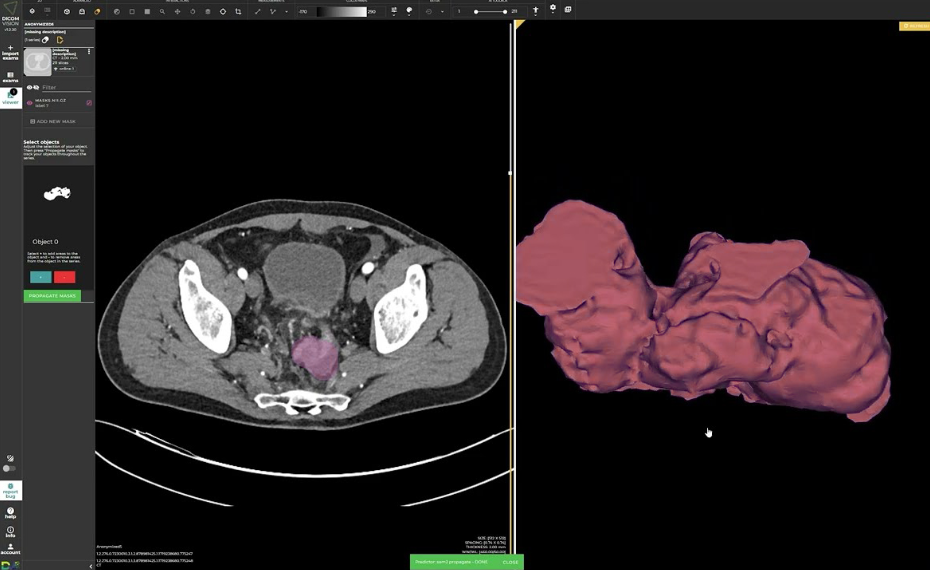Open the series three-dot options menu
Screen dimensions: 930x570
(x=89, y=52)
